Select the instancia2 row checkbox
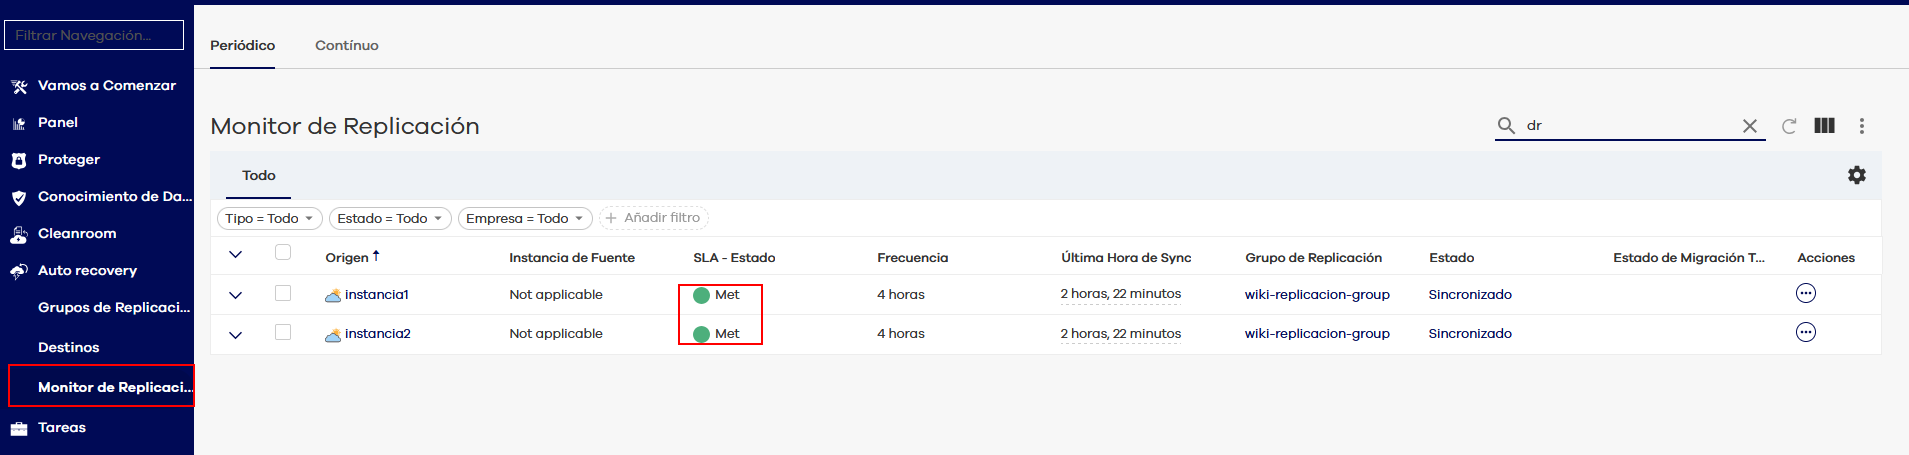Viewport: 1909px width, 455px height. click(283, 333)
